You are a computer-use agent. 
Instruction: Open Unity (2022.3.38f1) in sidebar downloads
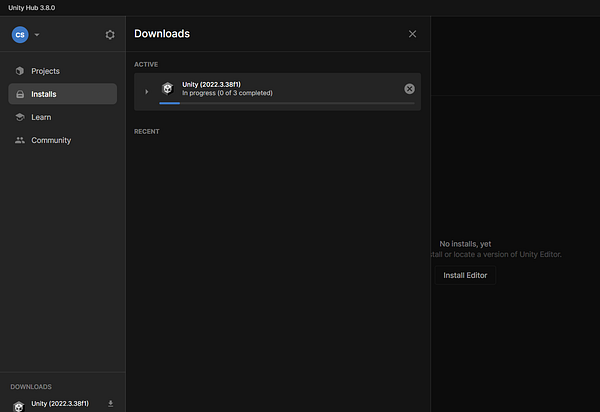[60, 404]
